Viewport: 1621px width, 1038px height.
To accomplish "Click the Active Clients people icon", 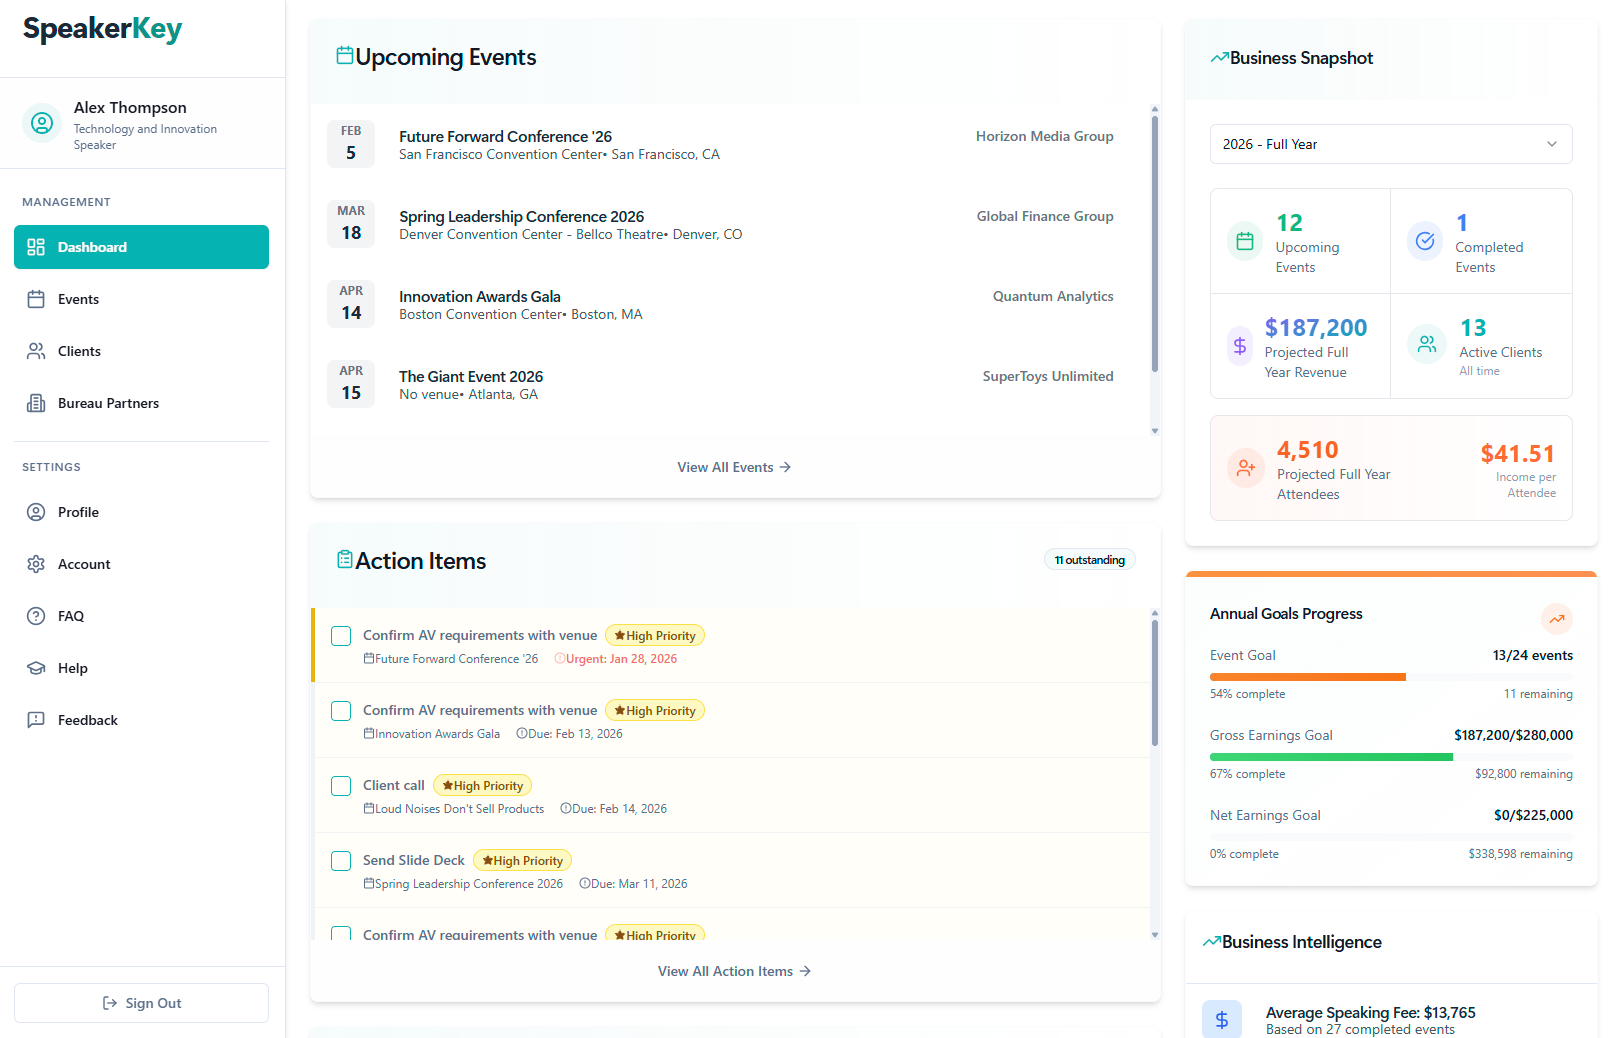I will tap(1427, 344).
